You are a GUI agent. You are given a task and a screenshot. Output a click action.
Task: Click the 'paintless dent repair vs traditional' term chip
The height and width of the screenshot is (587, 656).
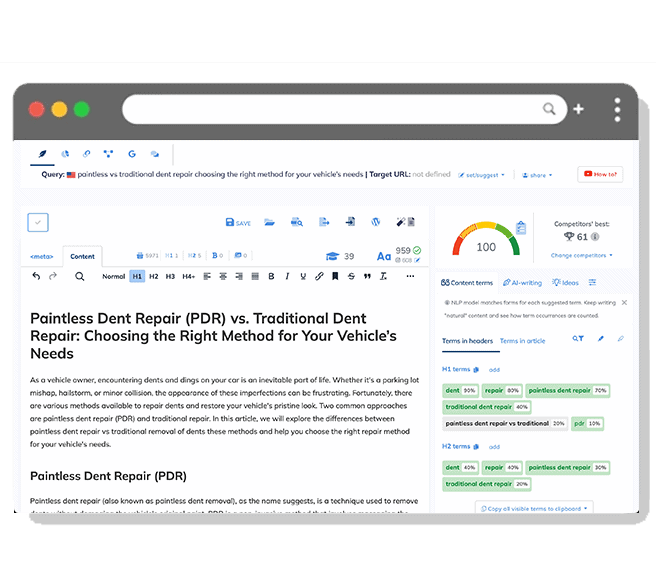[x=505, y=423]
